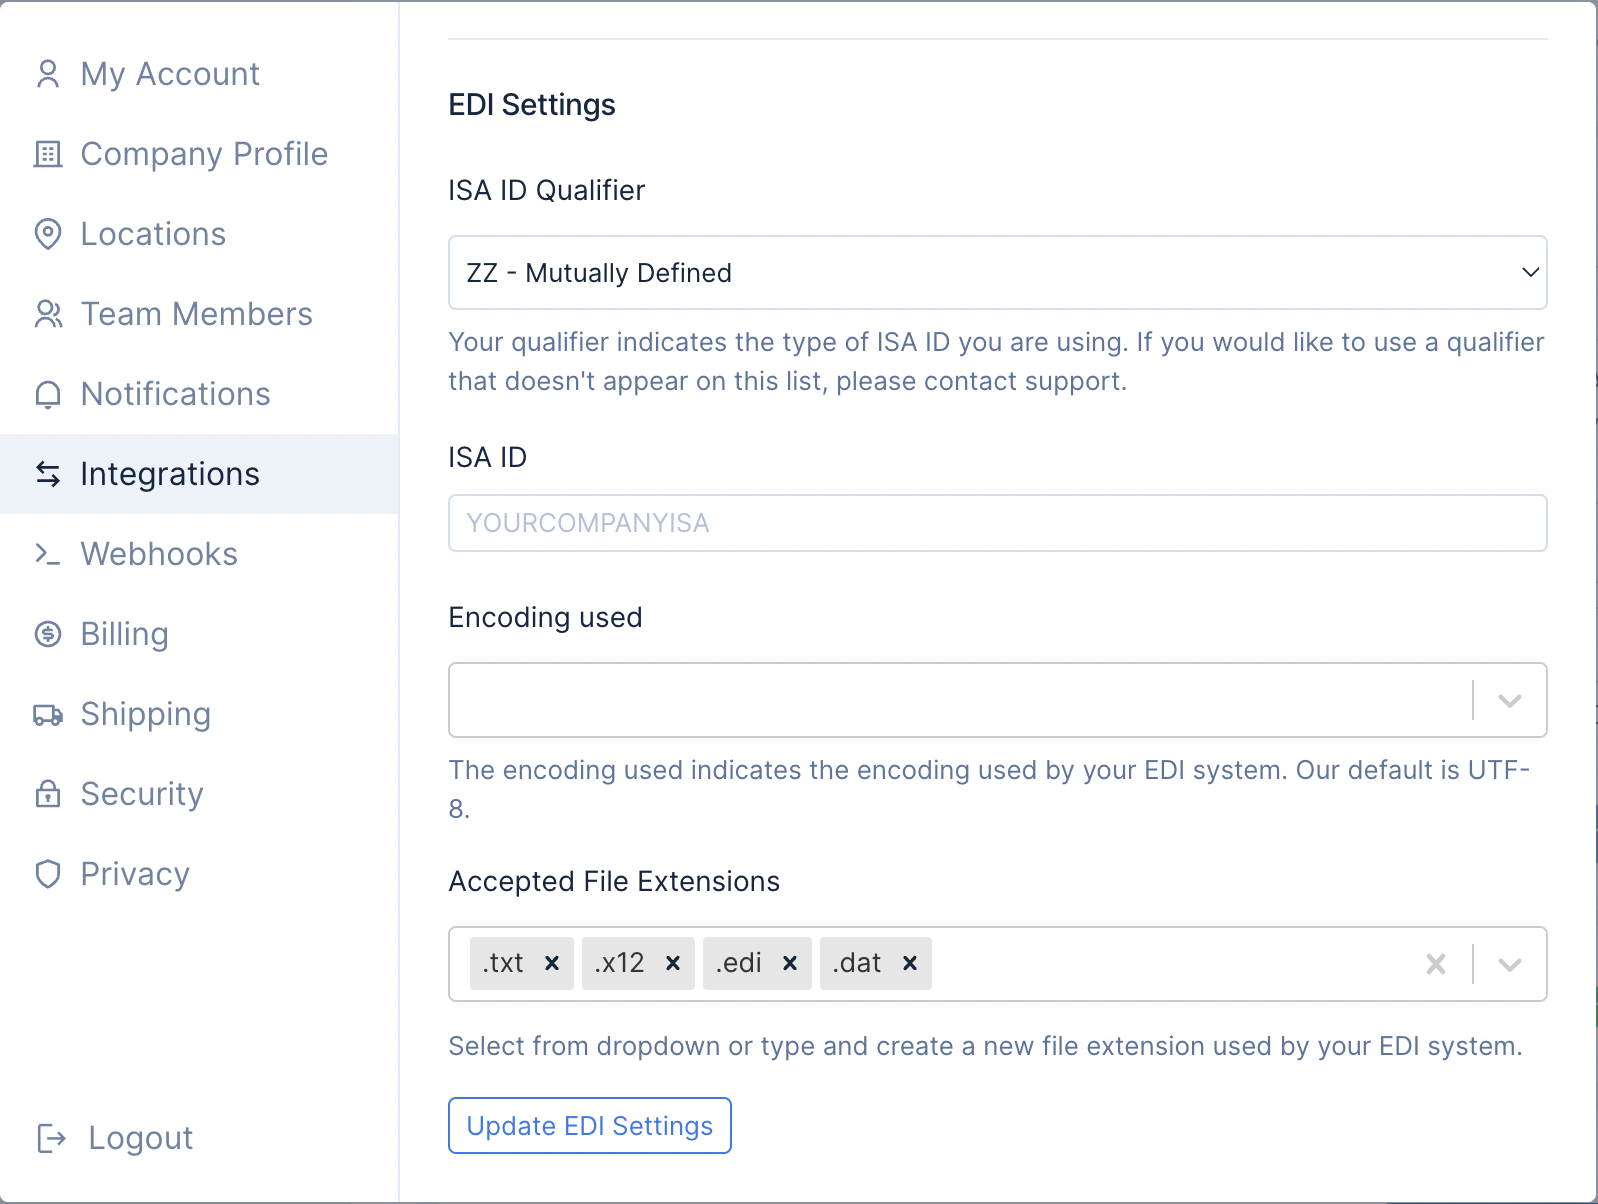
Task: Click the Security lock icon
Action: [47, 794]
